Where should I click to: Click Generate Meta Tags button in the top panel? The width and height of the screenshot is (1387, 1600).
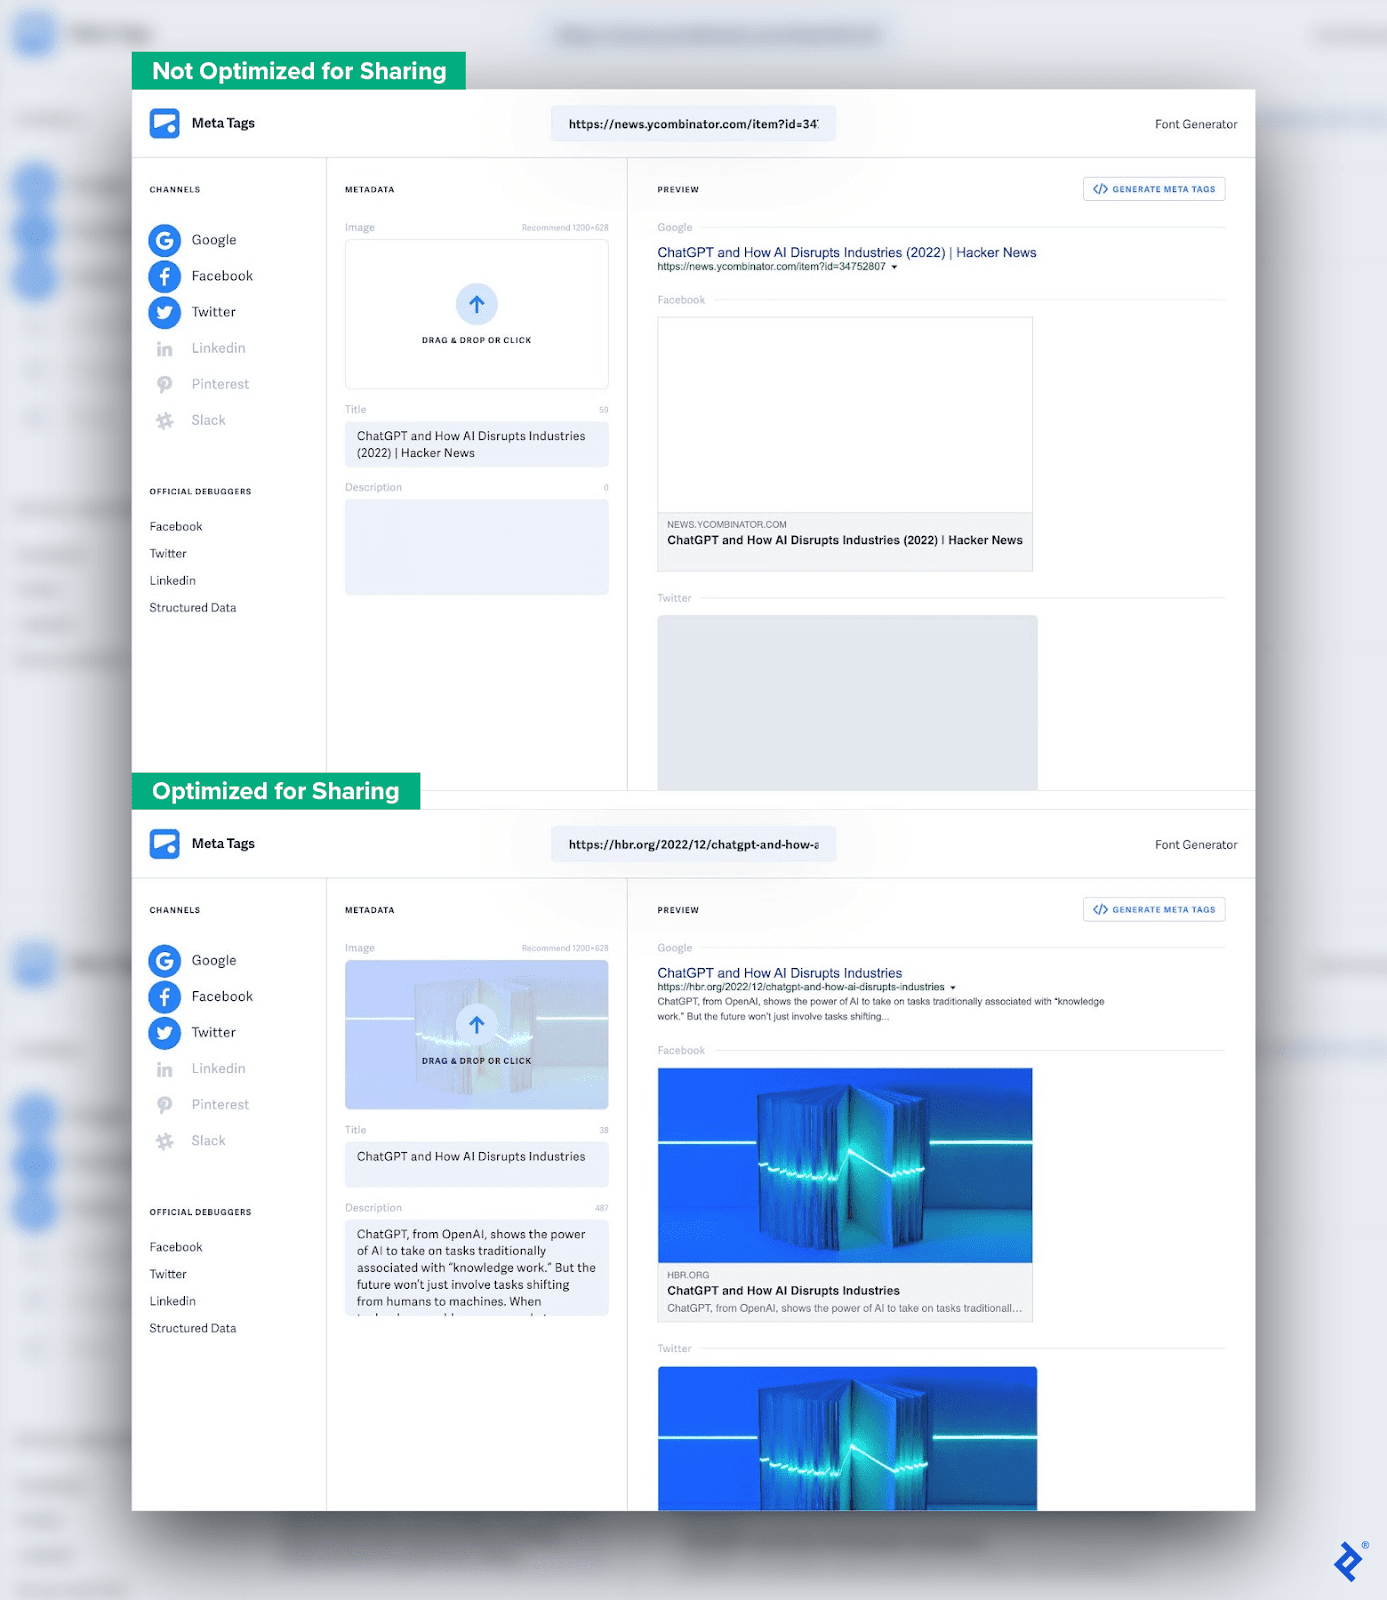click(x=1154, y=189)
